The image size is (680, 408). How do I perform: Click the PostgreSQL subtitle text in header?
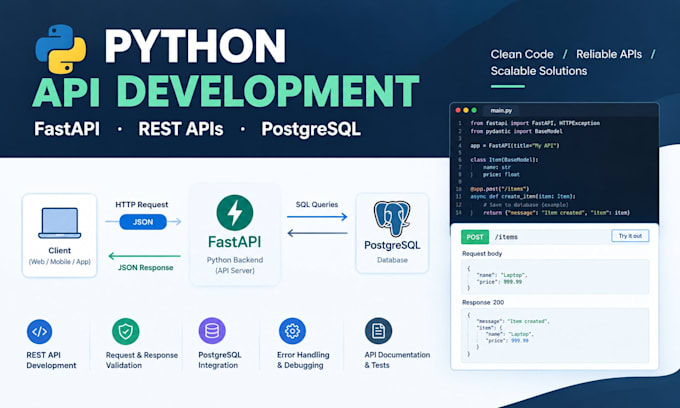tap(311, 129)
